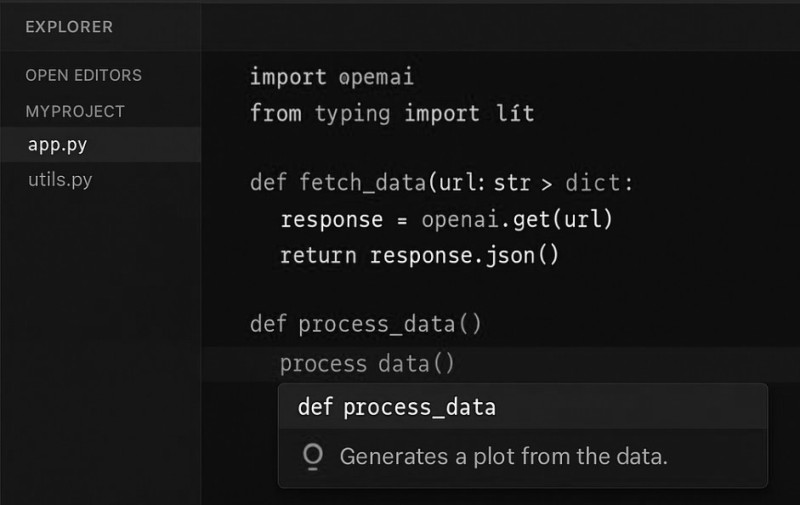Click the openai.get(url) call
The height and width of the screenshot is (505, 800).
[x=517, y=219]
